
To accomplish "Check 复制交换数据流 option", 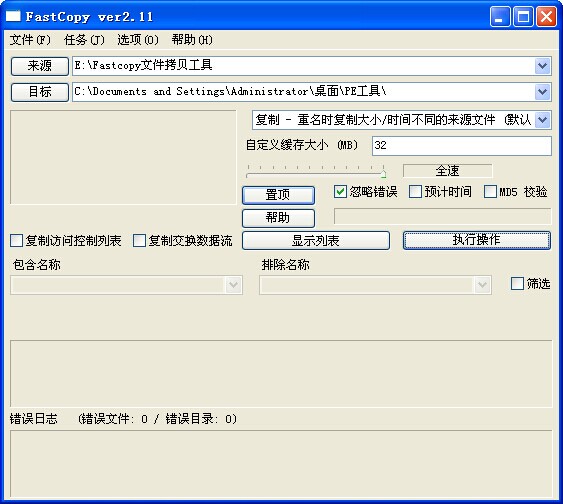I will [x=139, y=241].
